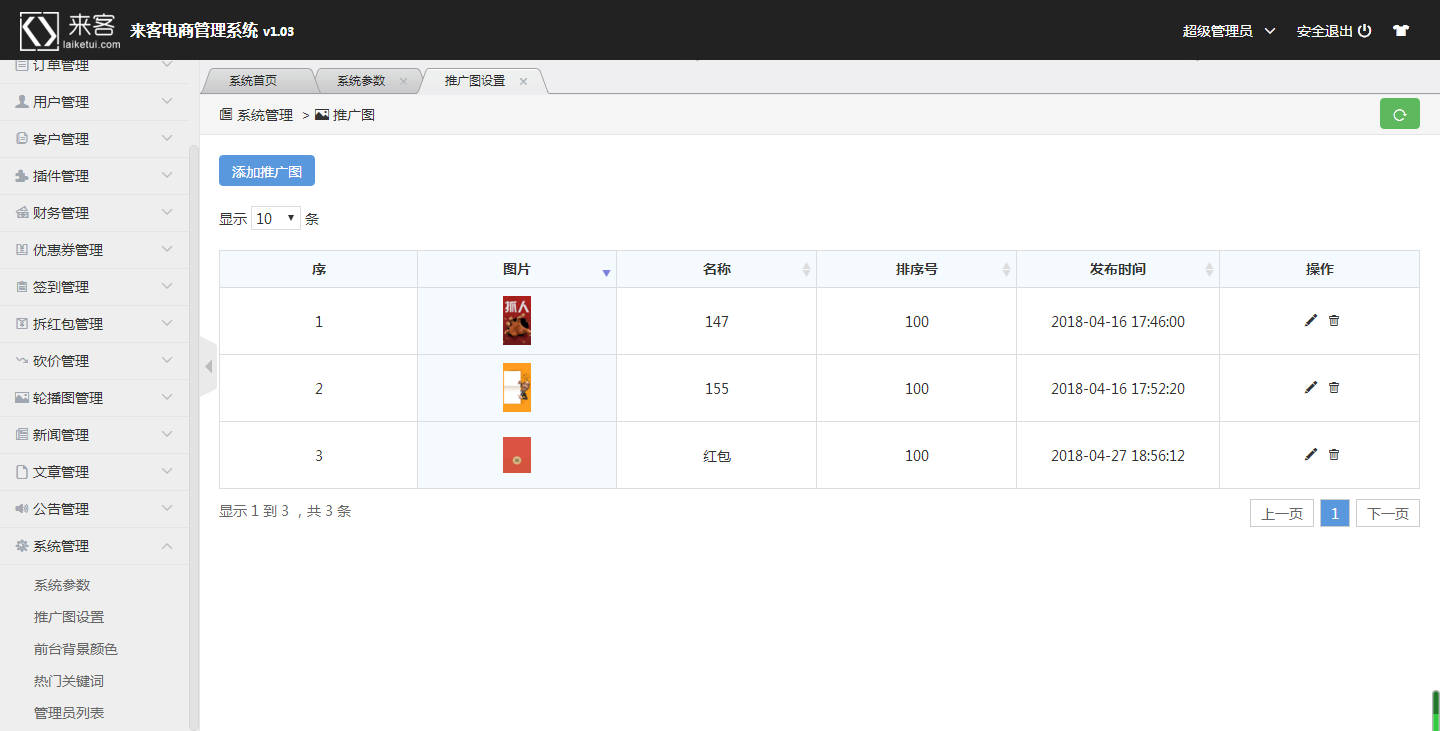This screenshot has width=1440, height=731.
Task: Expand the 新闻管理 menu
Action: point(94,435)
